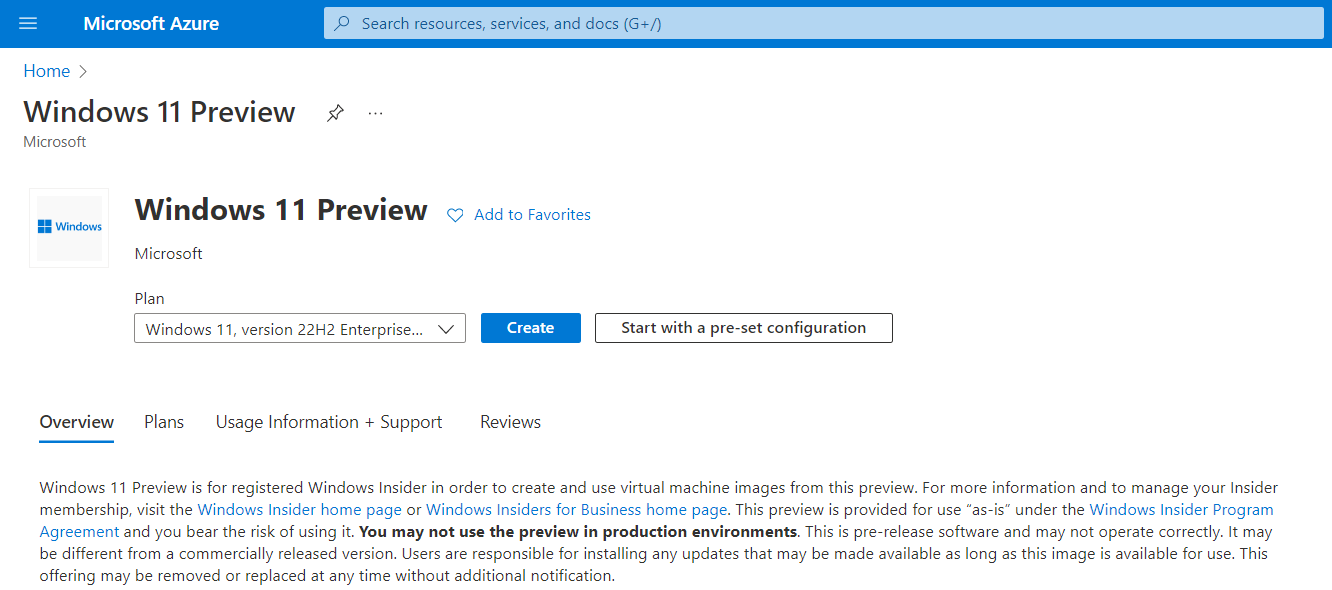Image resolution: width=1332 pixels, height=590 pixels.
Task: Collapse the plan combo box chevron
Action: pos(446,327)
